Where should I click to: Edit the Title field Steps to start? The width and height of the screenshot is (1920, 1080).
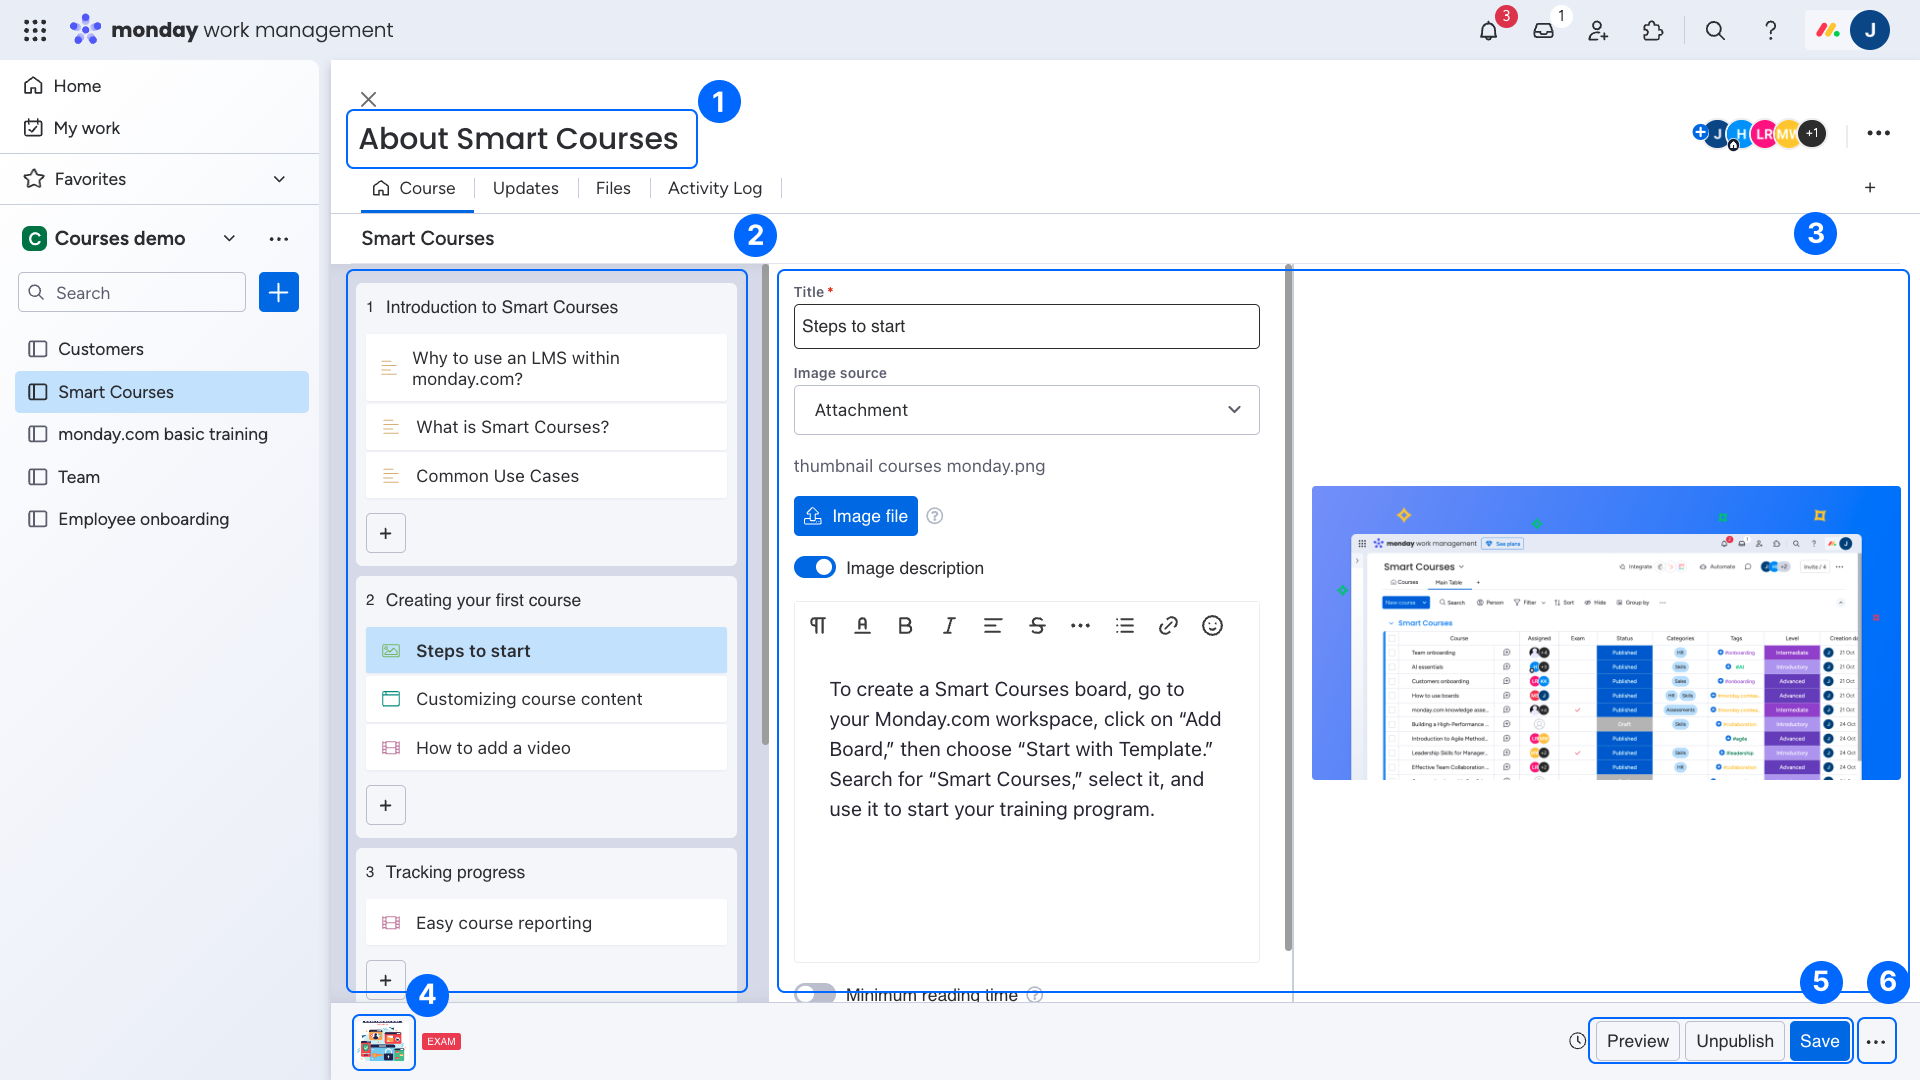[x=1026, y=326]
